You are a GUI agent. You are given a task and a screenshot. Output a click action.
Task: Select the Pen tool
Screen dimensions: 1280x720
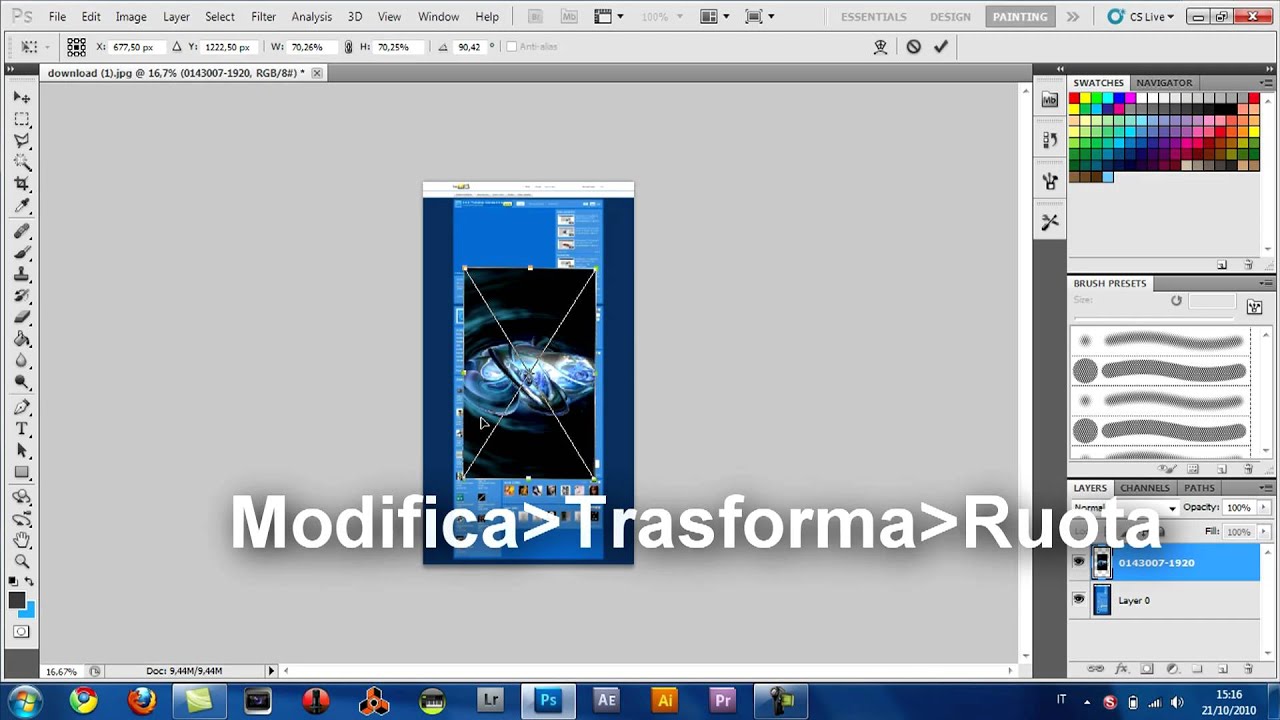point(22,408)
